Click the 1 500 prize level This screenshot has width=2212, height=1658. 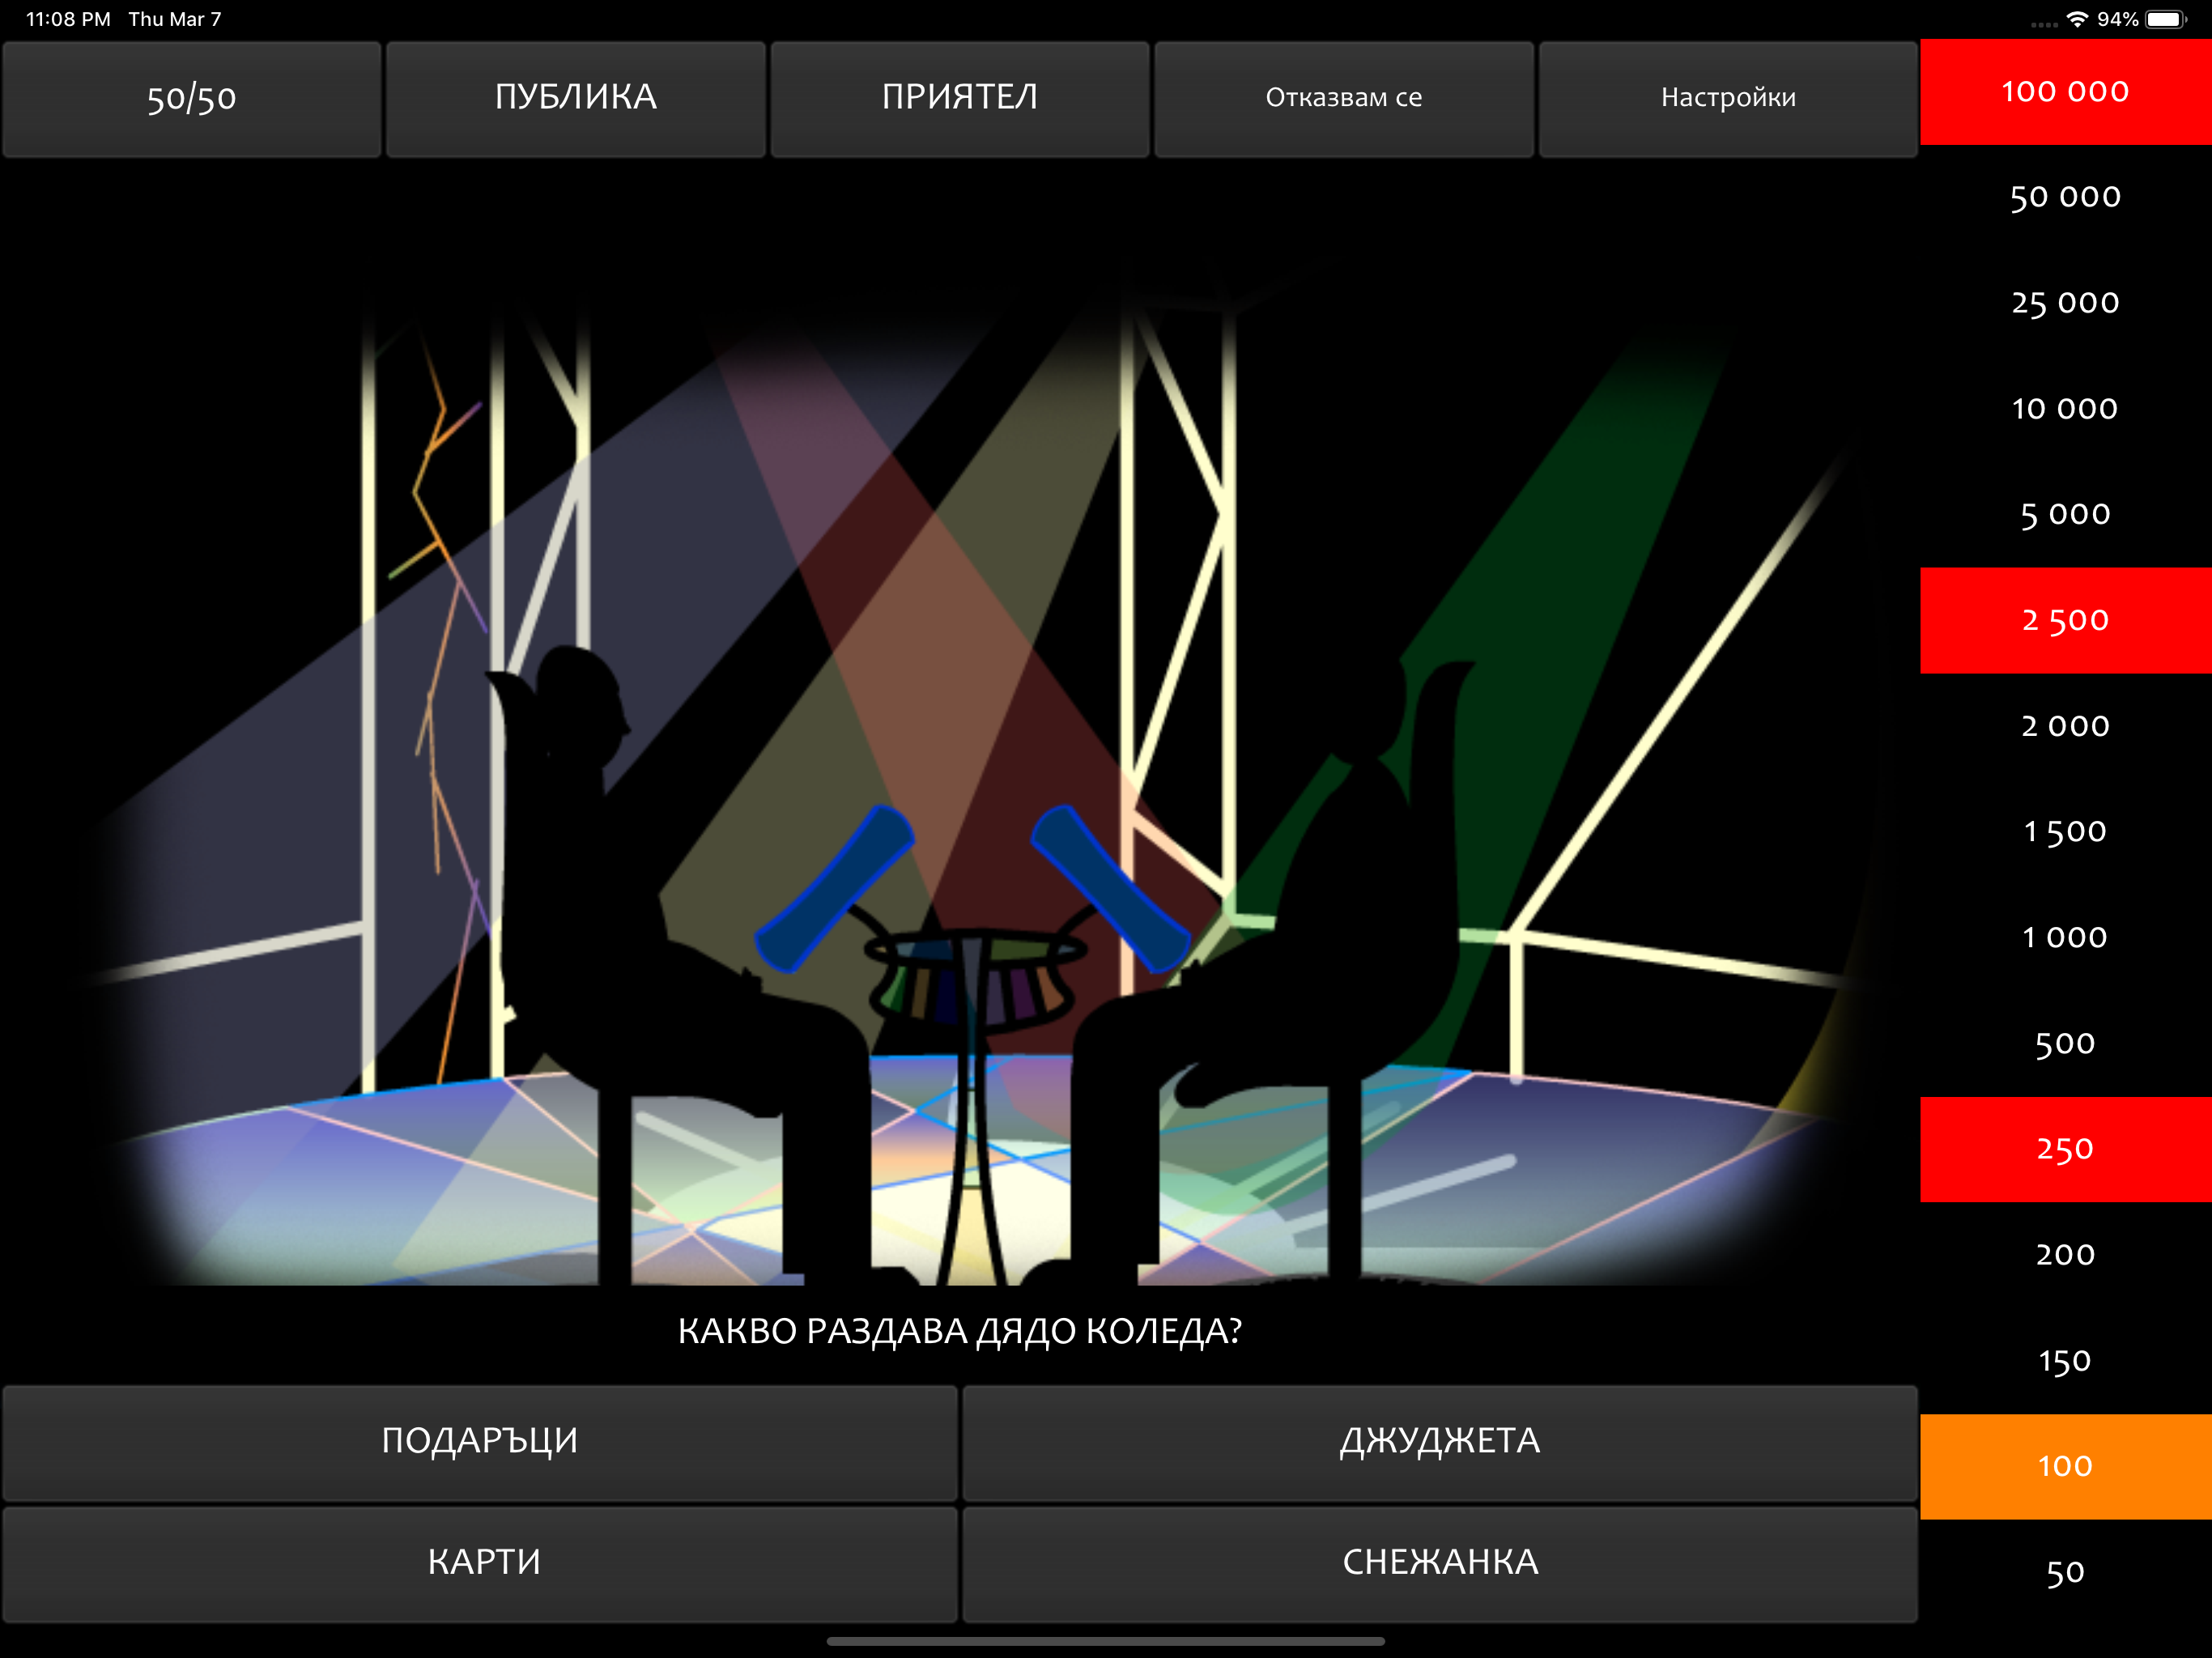2066,832
